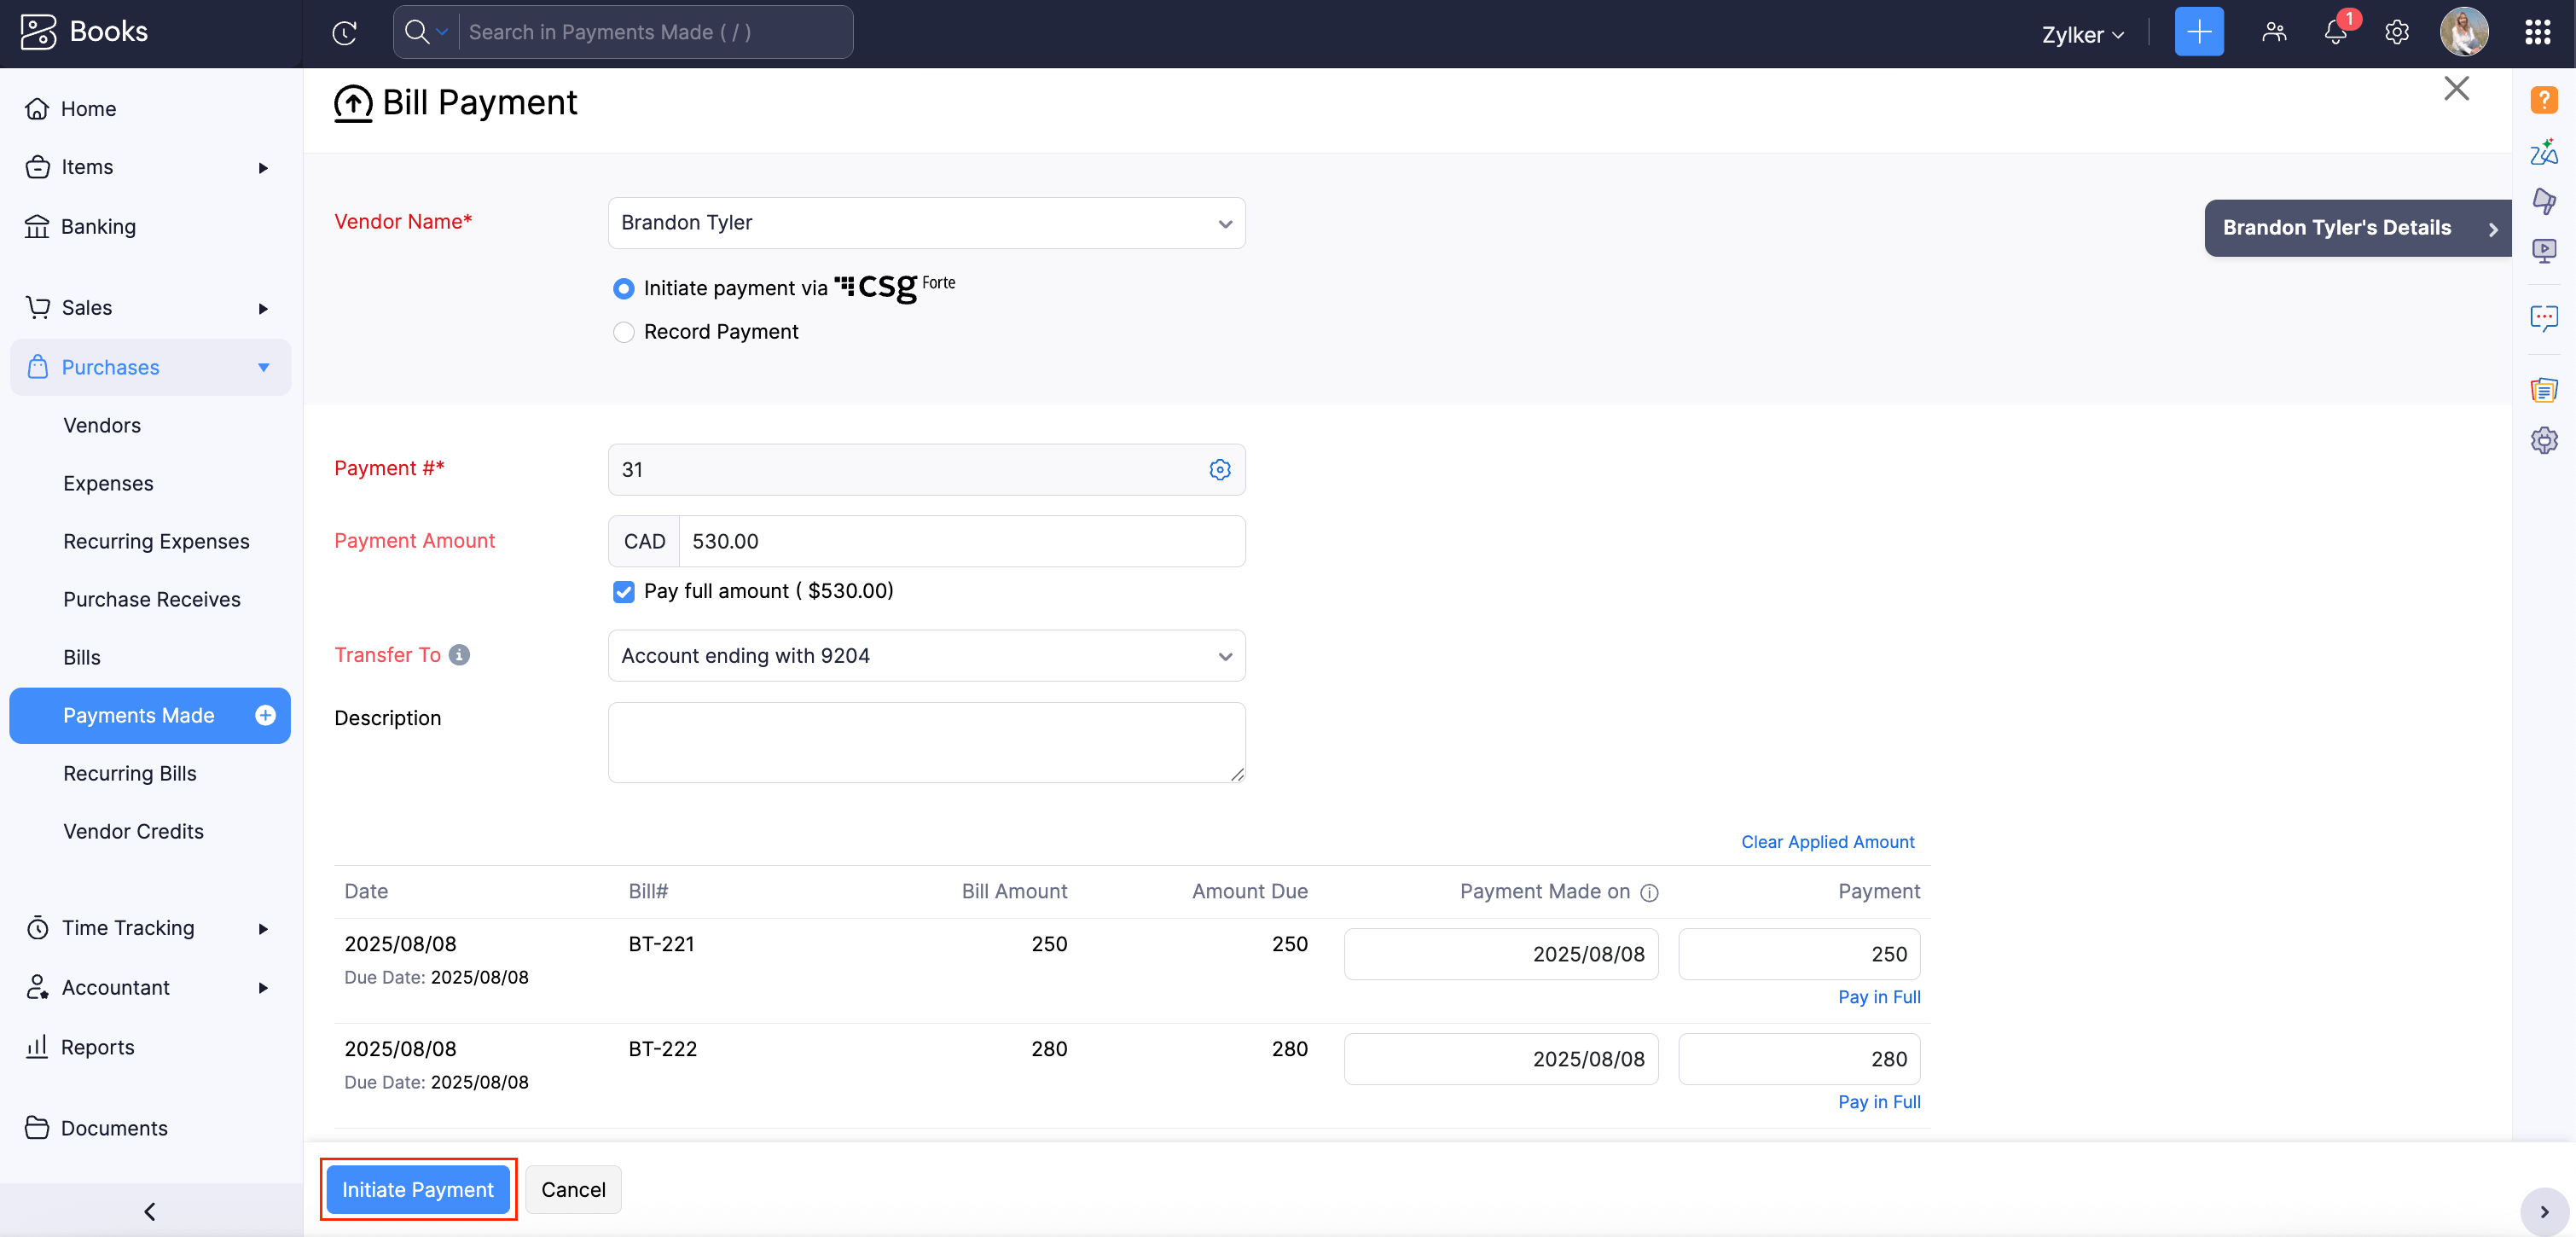Uncheck Pay full amount checkbox
Screen dimensions: 2576x1237
point(624,592)
